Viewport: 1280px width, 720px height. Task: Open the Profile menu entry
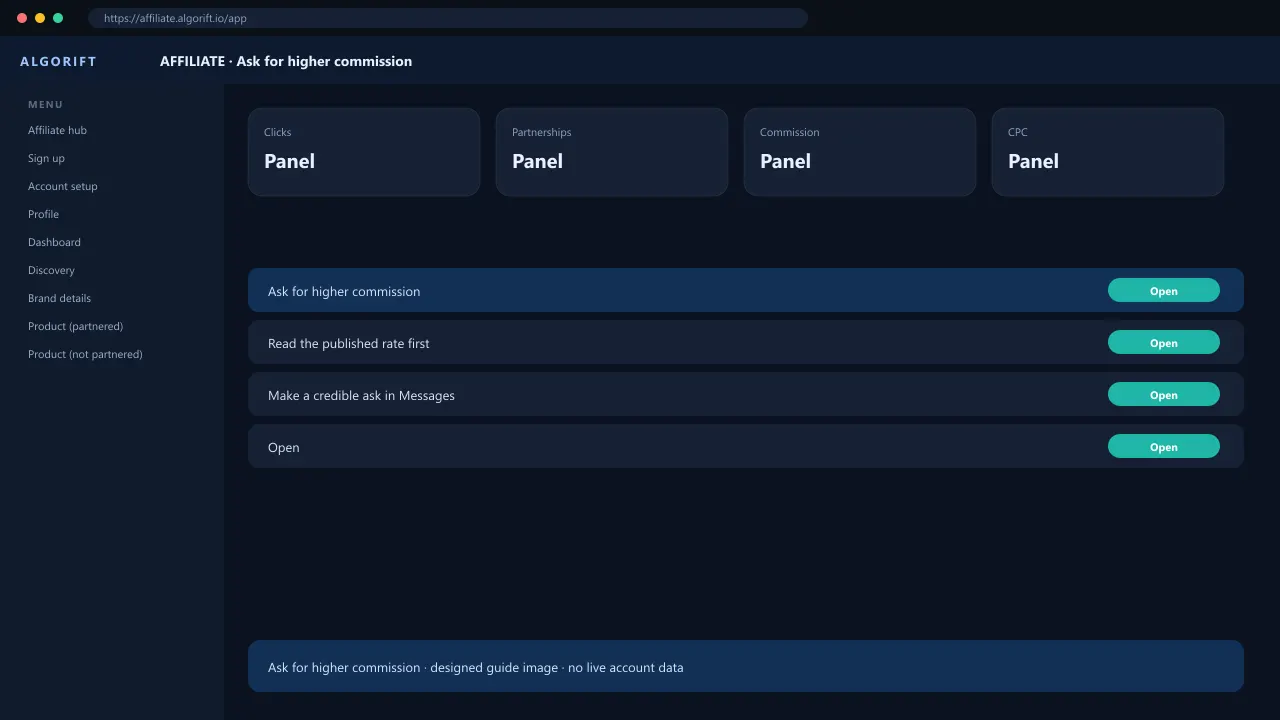(43, 214)
